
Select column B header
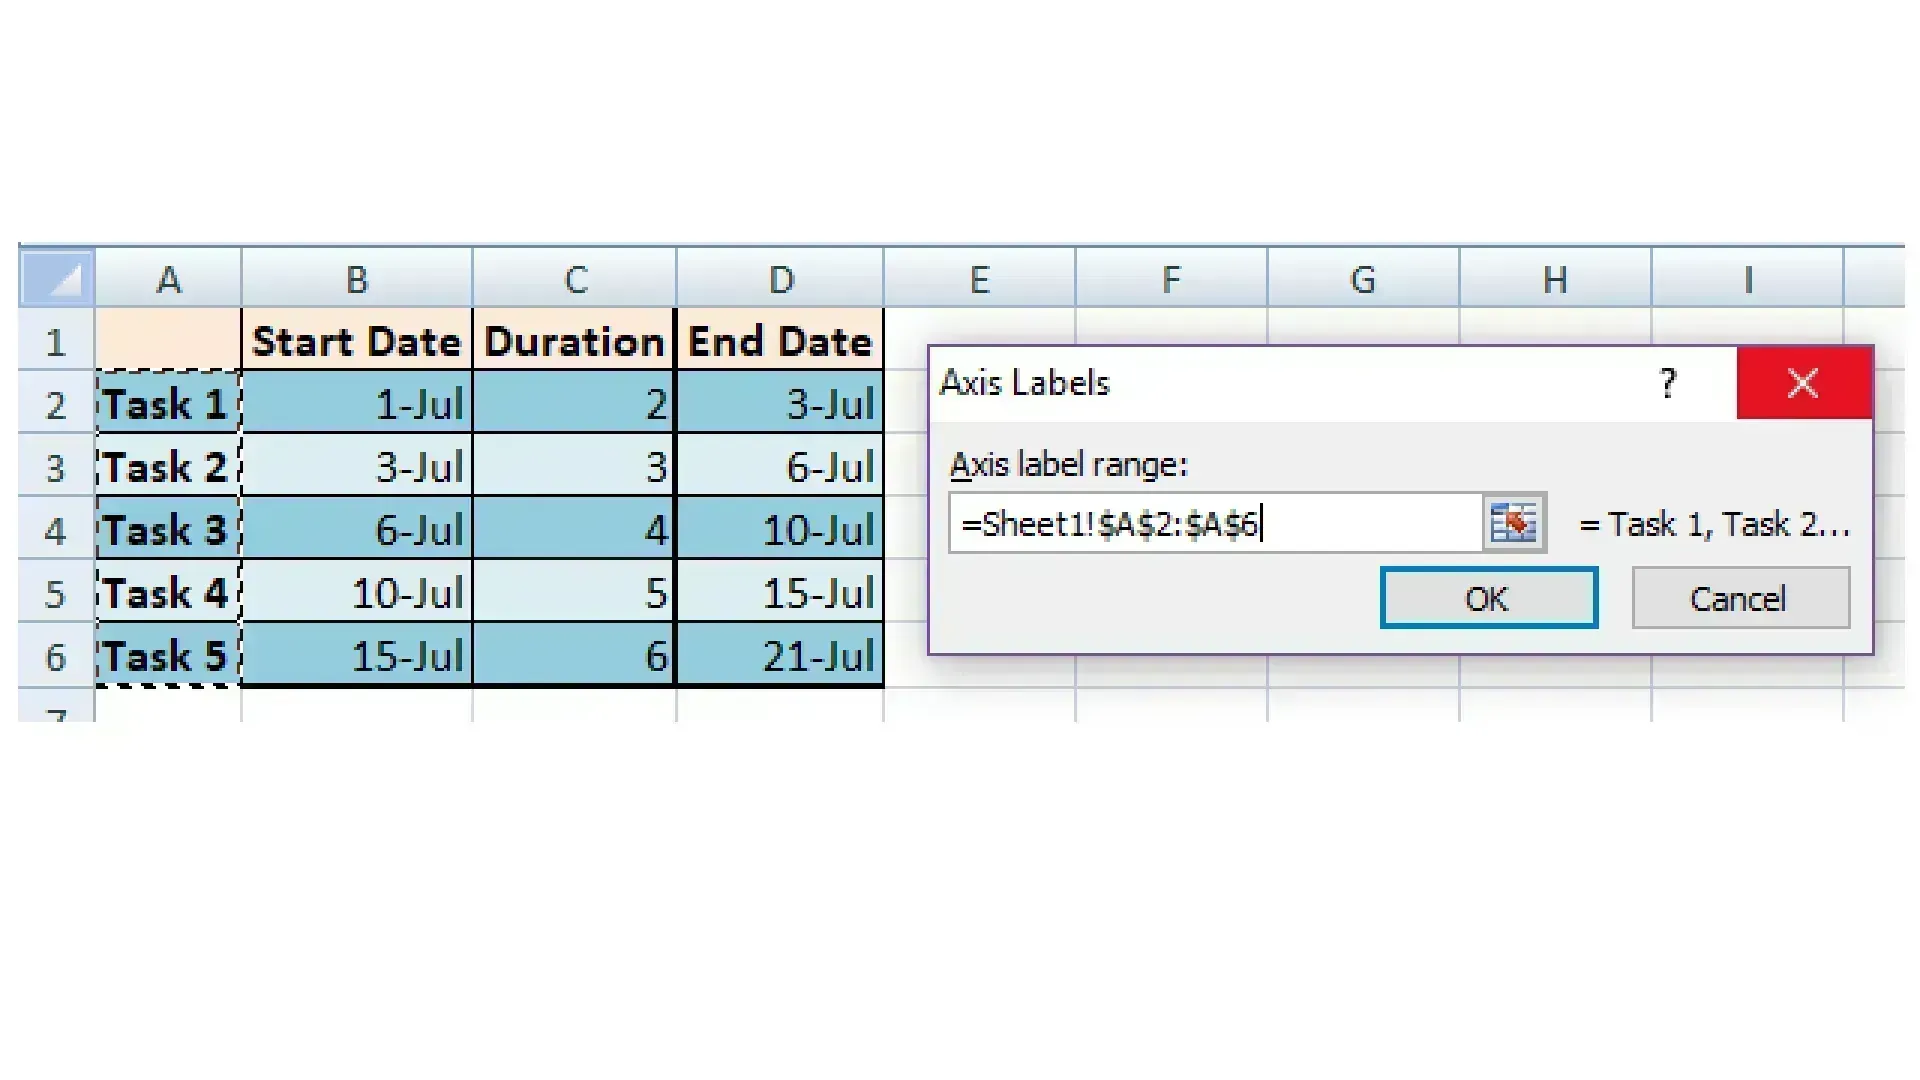click(x=356, y=279)
